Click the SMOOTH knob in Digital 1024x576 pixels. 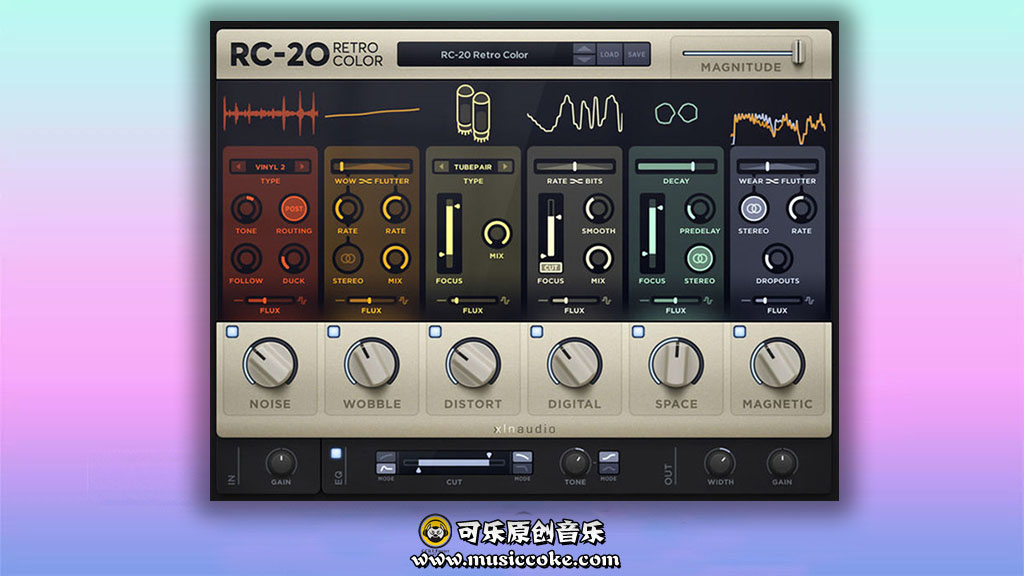coord(598,209)
